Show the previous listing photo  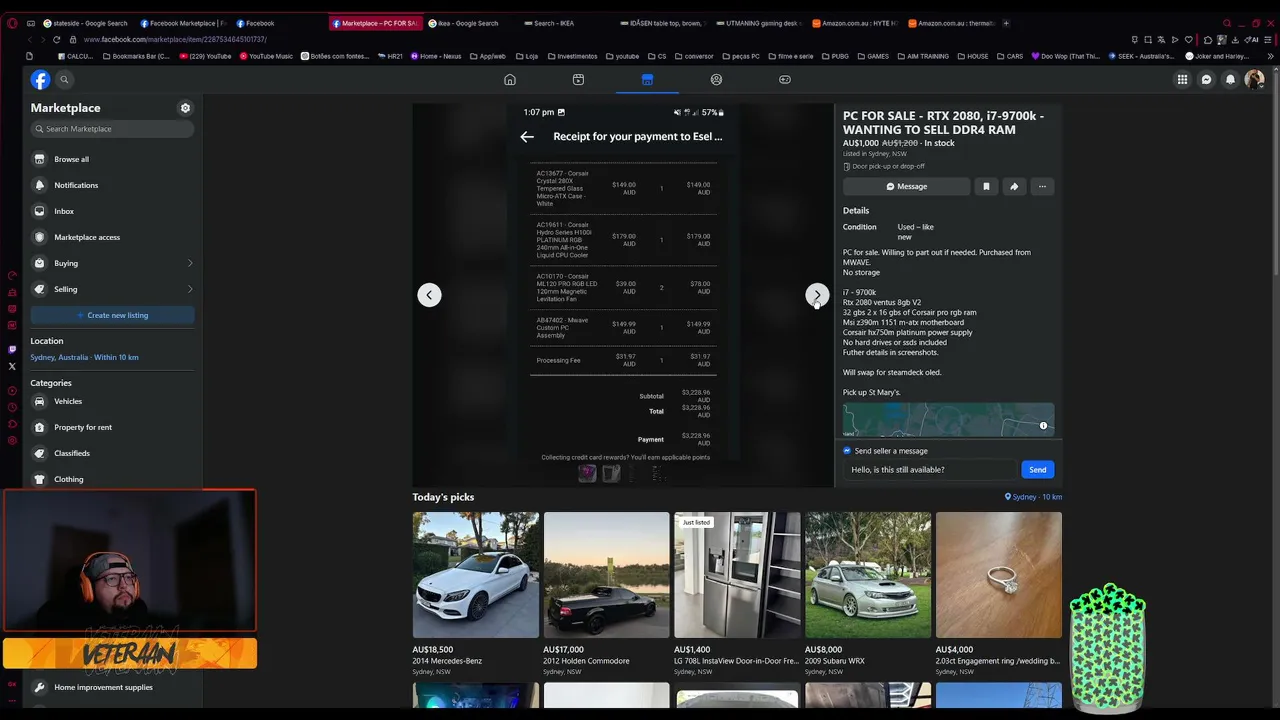[429, 295]
